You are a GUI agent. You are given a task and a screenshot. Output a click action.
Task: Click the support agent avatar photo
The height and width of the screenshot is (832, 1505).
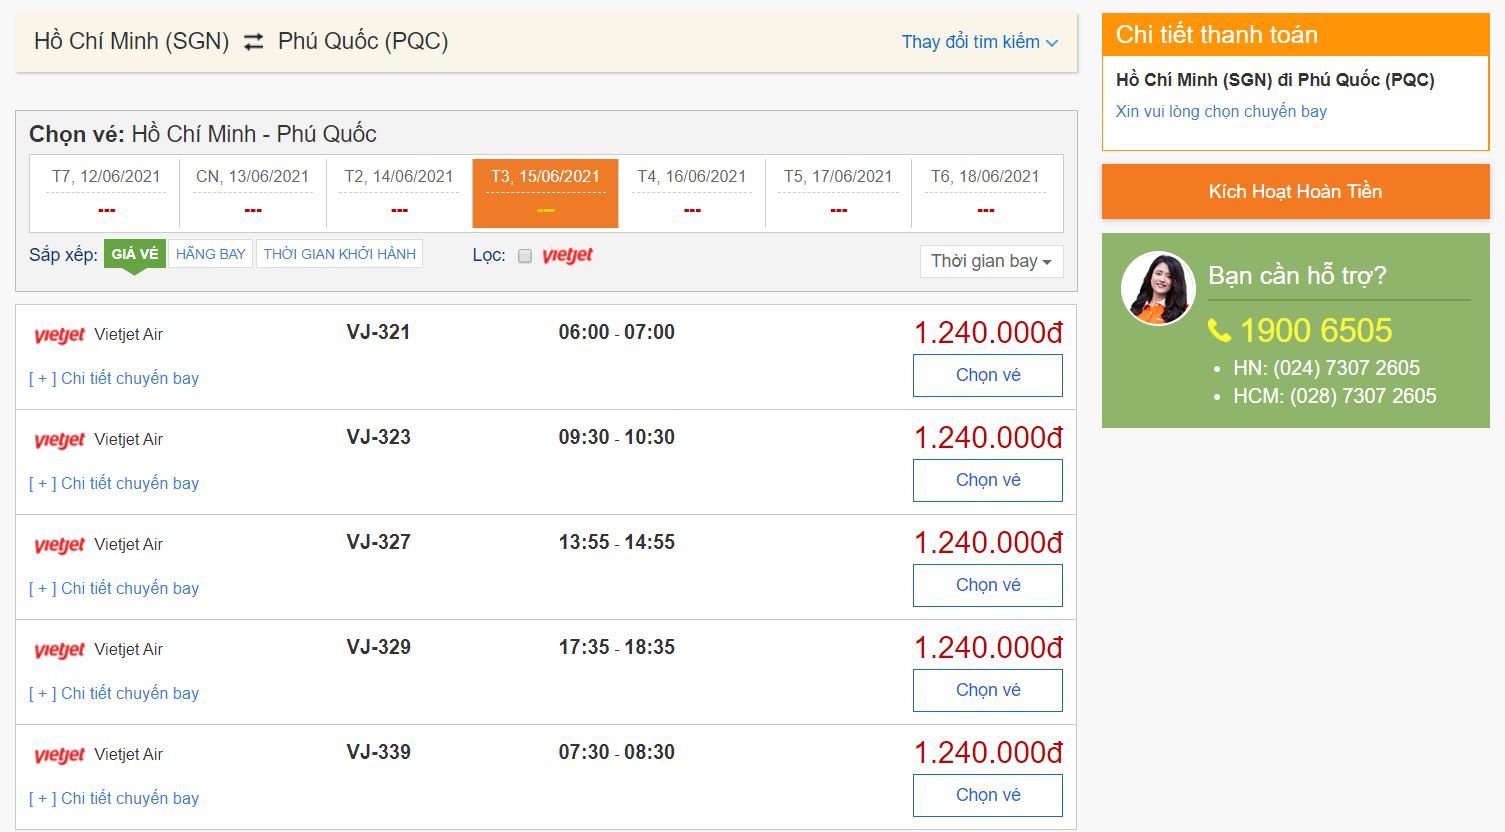click(1158, 288)
